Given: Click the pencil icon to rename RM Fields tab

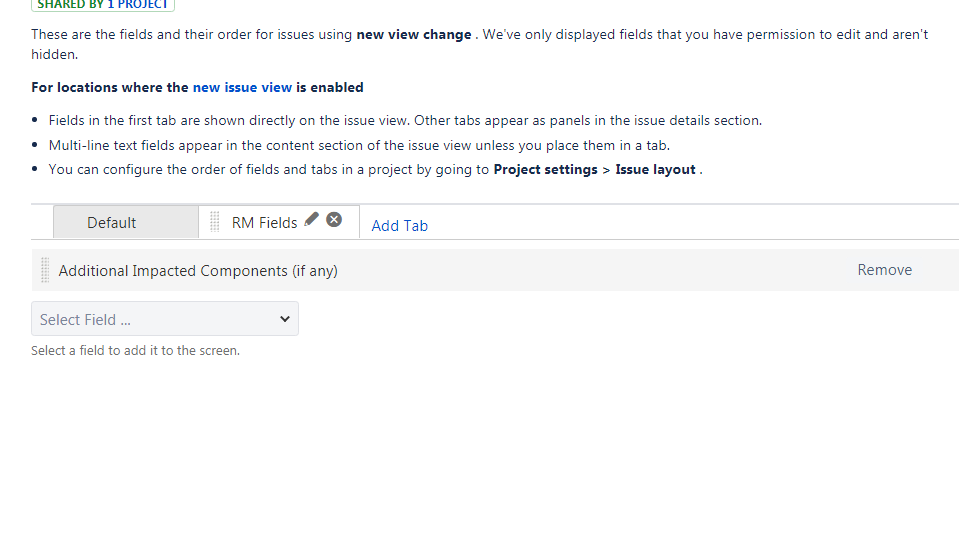Looking at the screenshot, I should pos(312,219).
